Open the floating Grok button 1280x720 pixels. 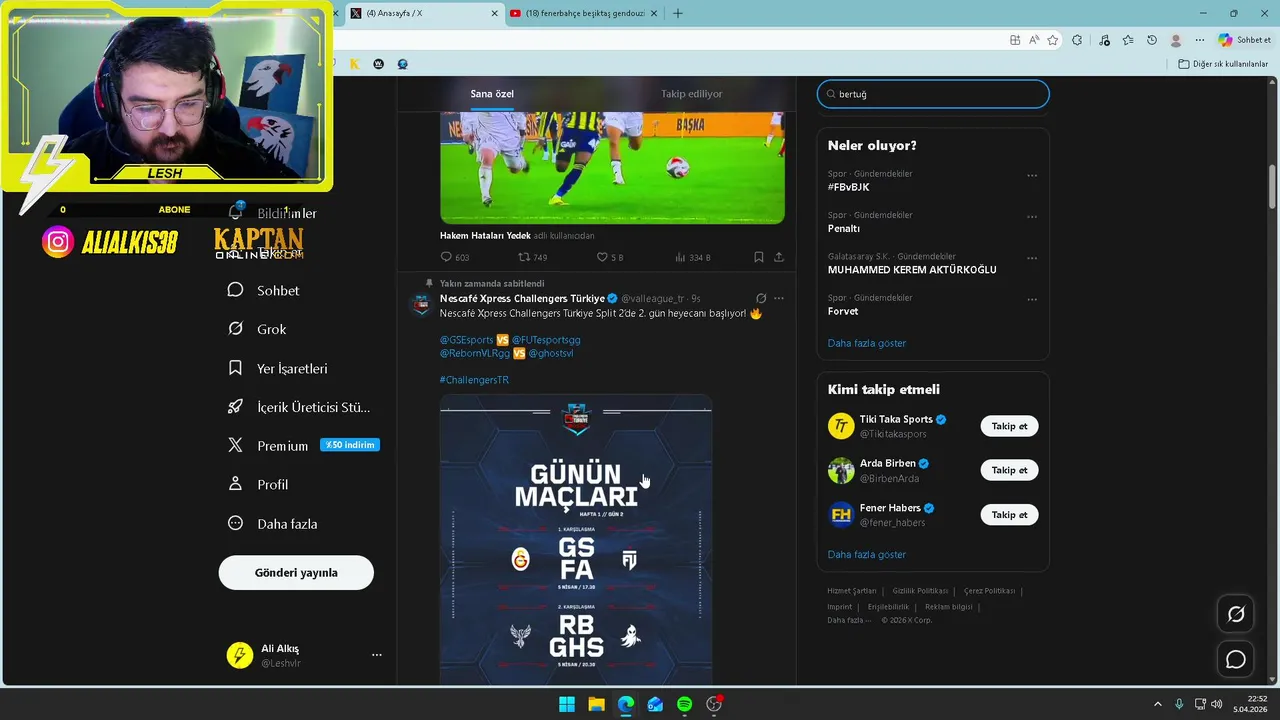click(x=1236, y=614)
